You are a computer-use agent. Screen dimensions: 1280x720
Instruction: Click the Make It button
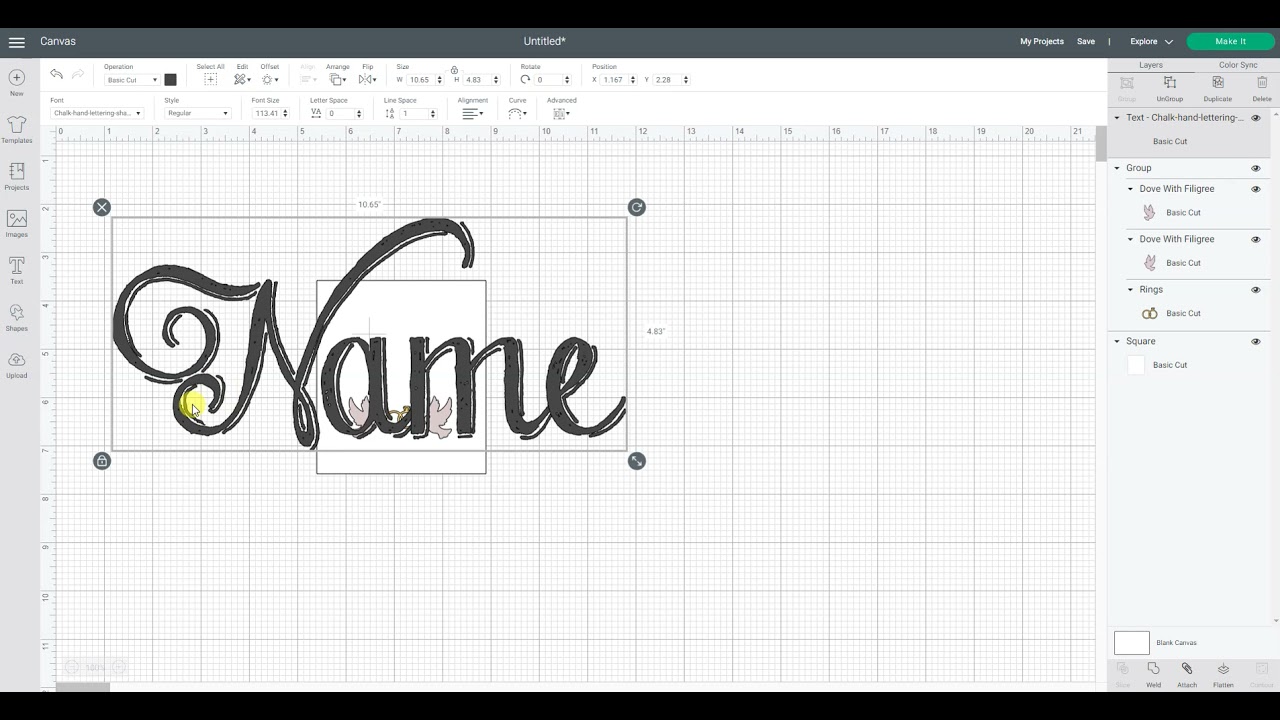(x=1230, y=42)
